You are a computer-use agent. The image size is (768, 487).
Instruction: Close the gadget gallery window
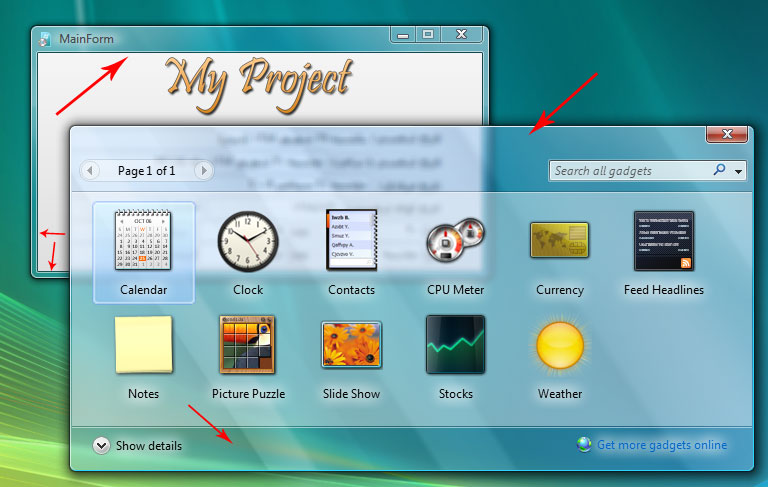pos(727,134)
